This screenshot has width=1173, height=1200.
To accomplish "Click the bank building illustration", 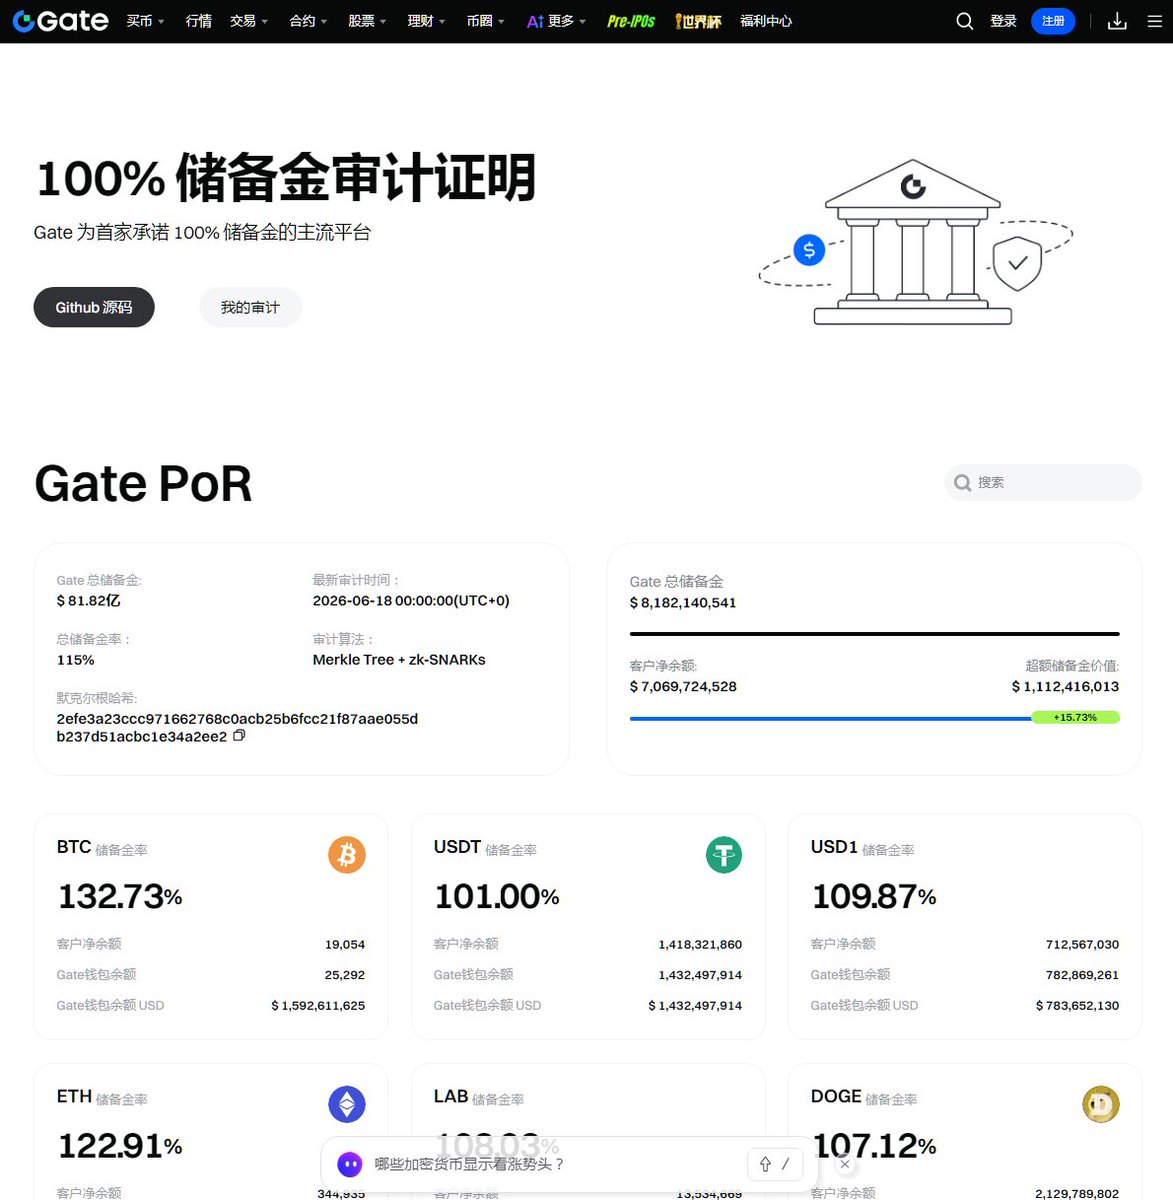I will [912, 242].
